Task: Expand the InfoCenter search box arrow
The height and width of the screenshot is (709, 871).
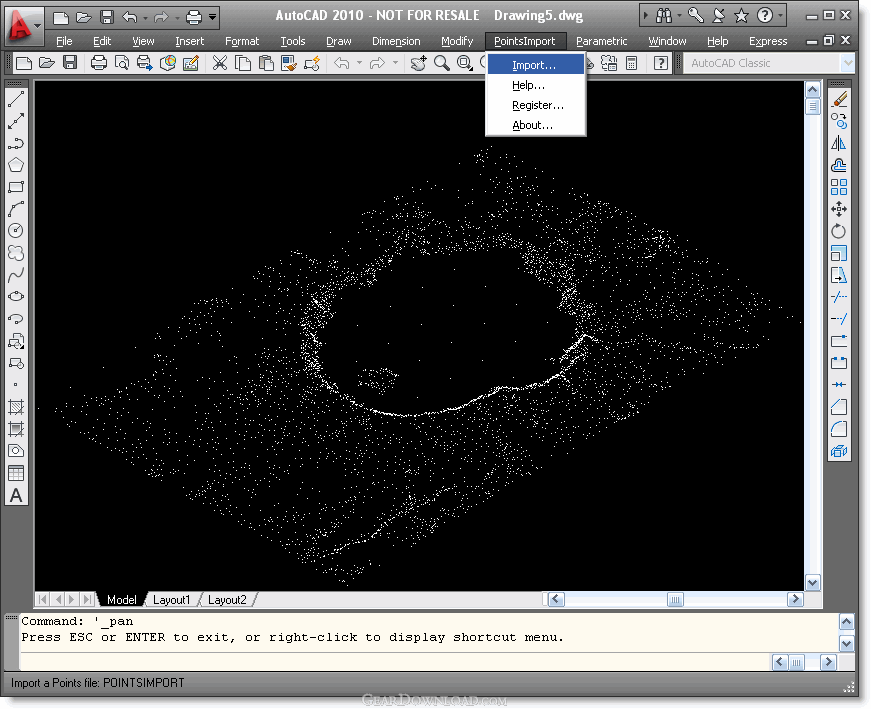Action: 645,16
